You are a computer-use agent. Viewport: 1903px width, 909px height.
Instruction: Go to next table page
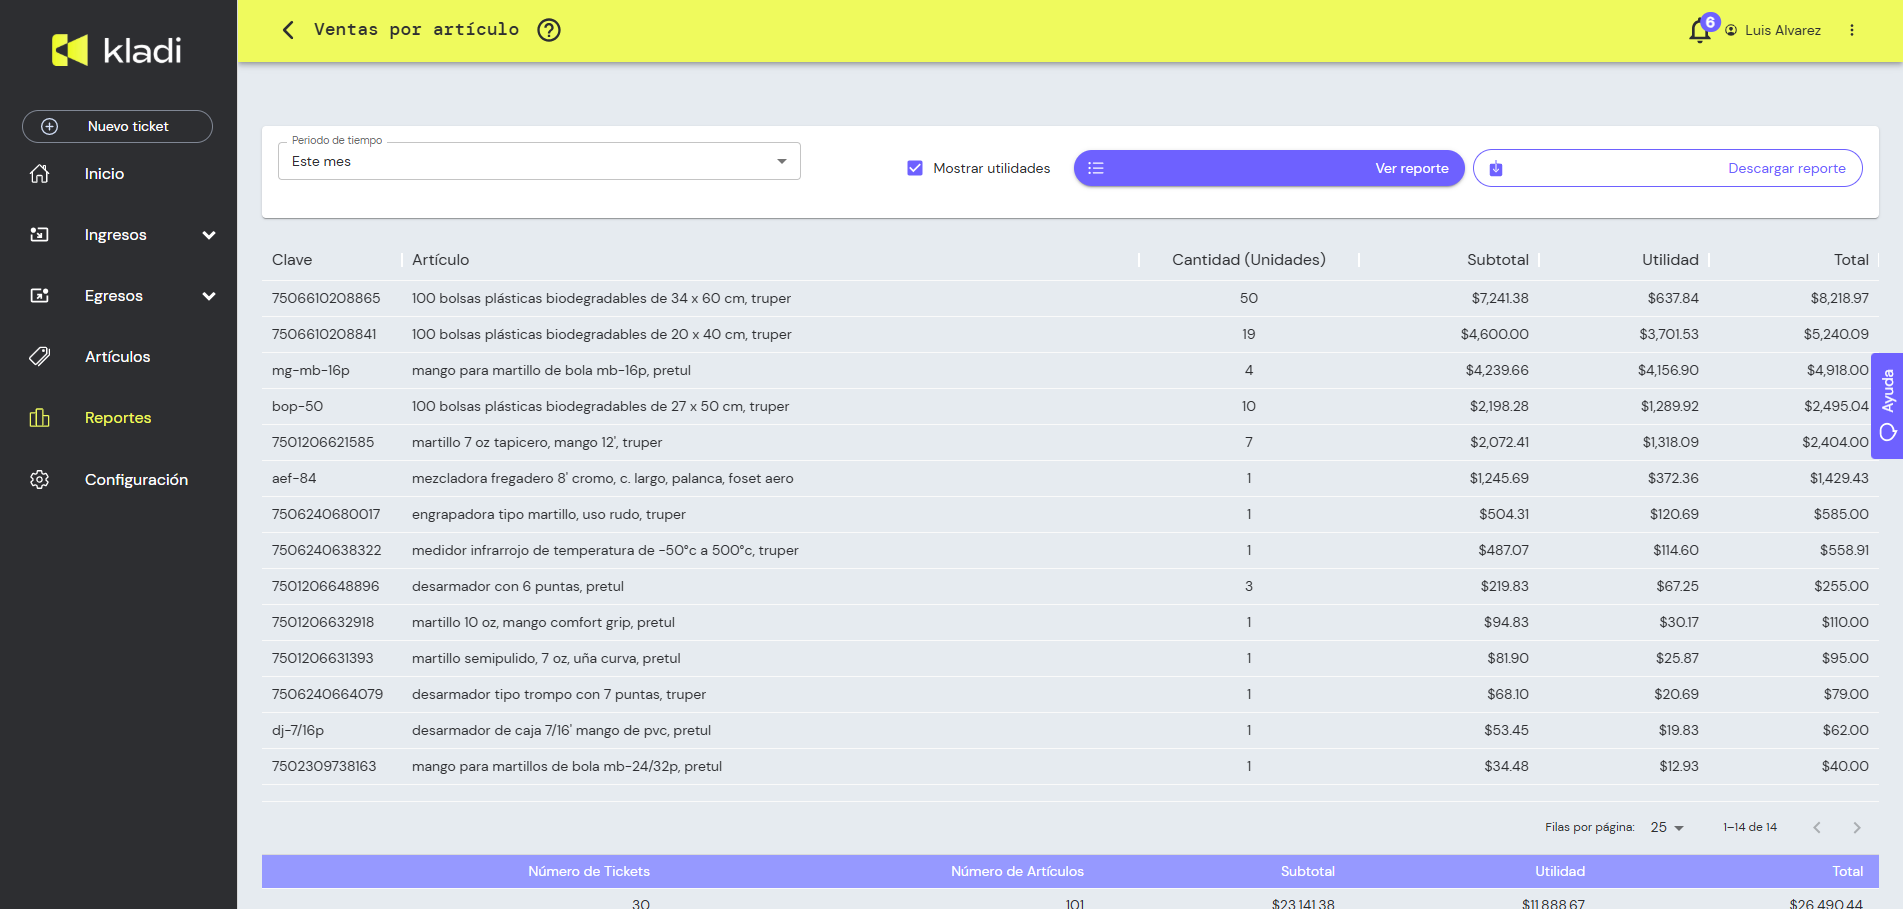(1857, 827)
